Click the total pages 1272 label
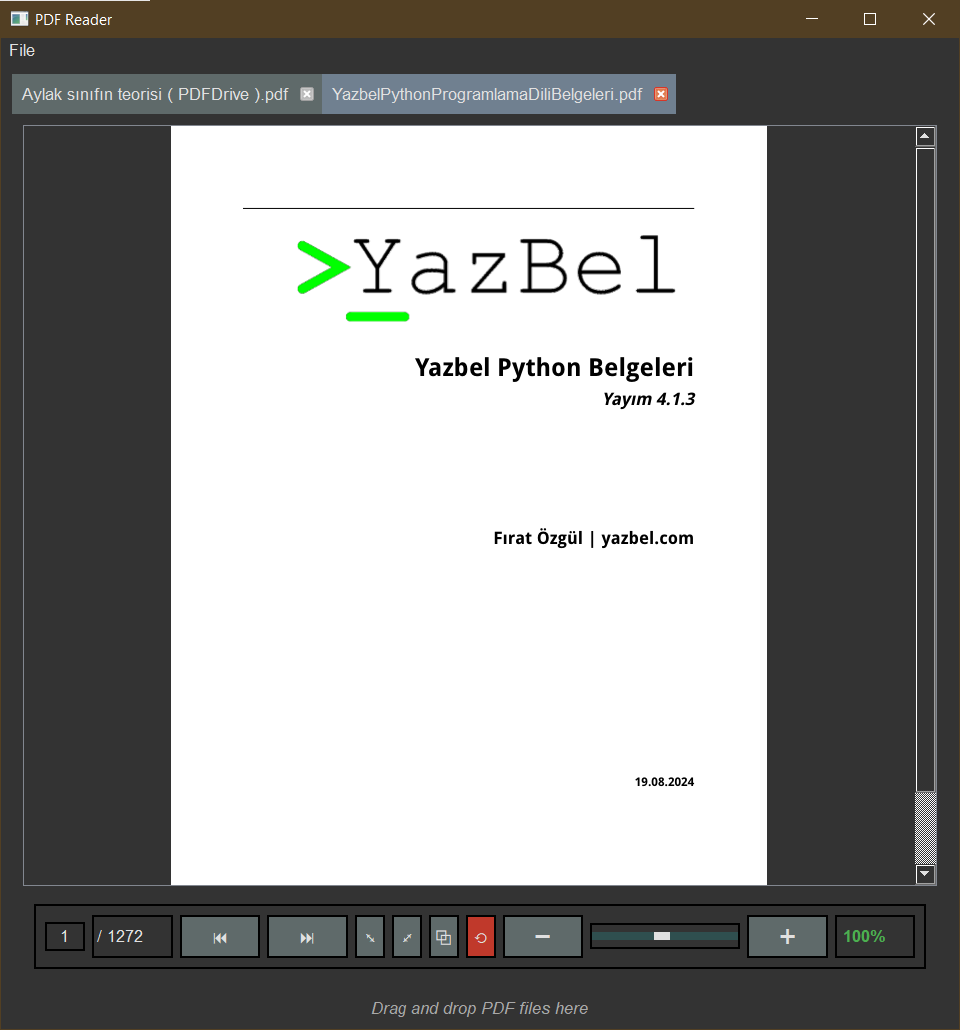 pos(132,936)
